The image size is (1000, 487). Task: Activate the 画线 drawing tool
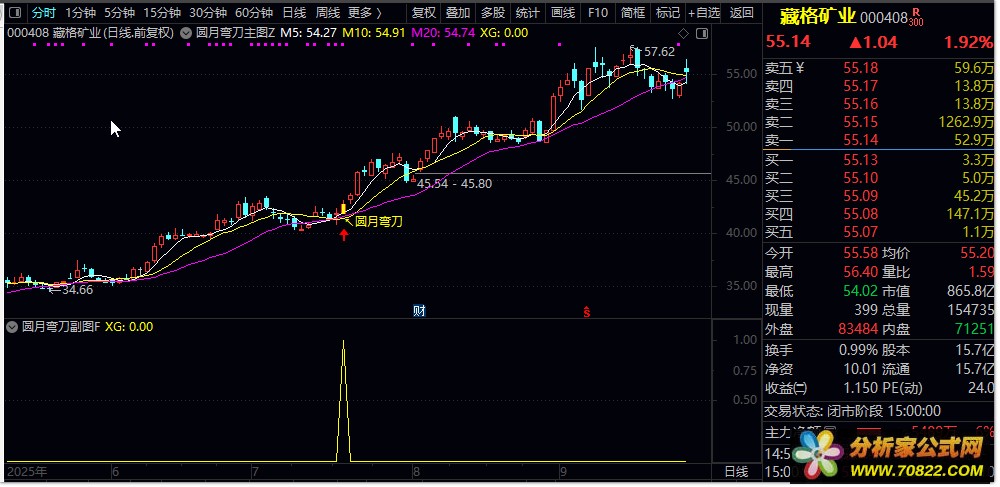(x=562, y=12)
